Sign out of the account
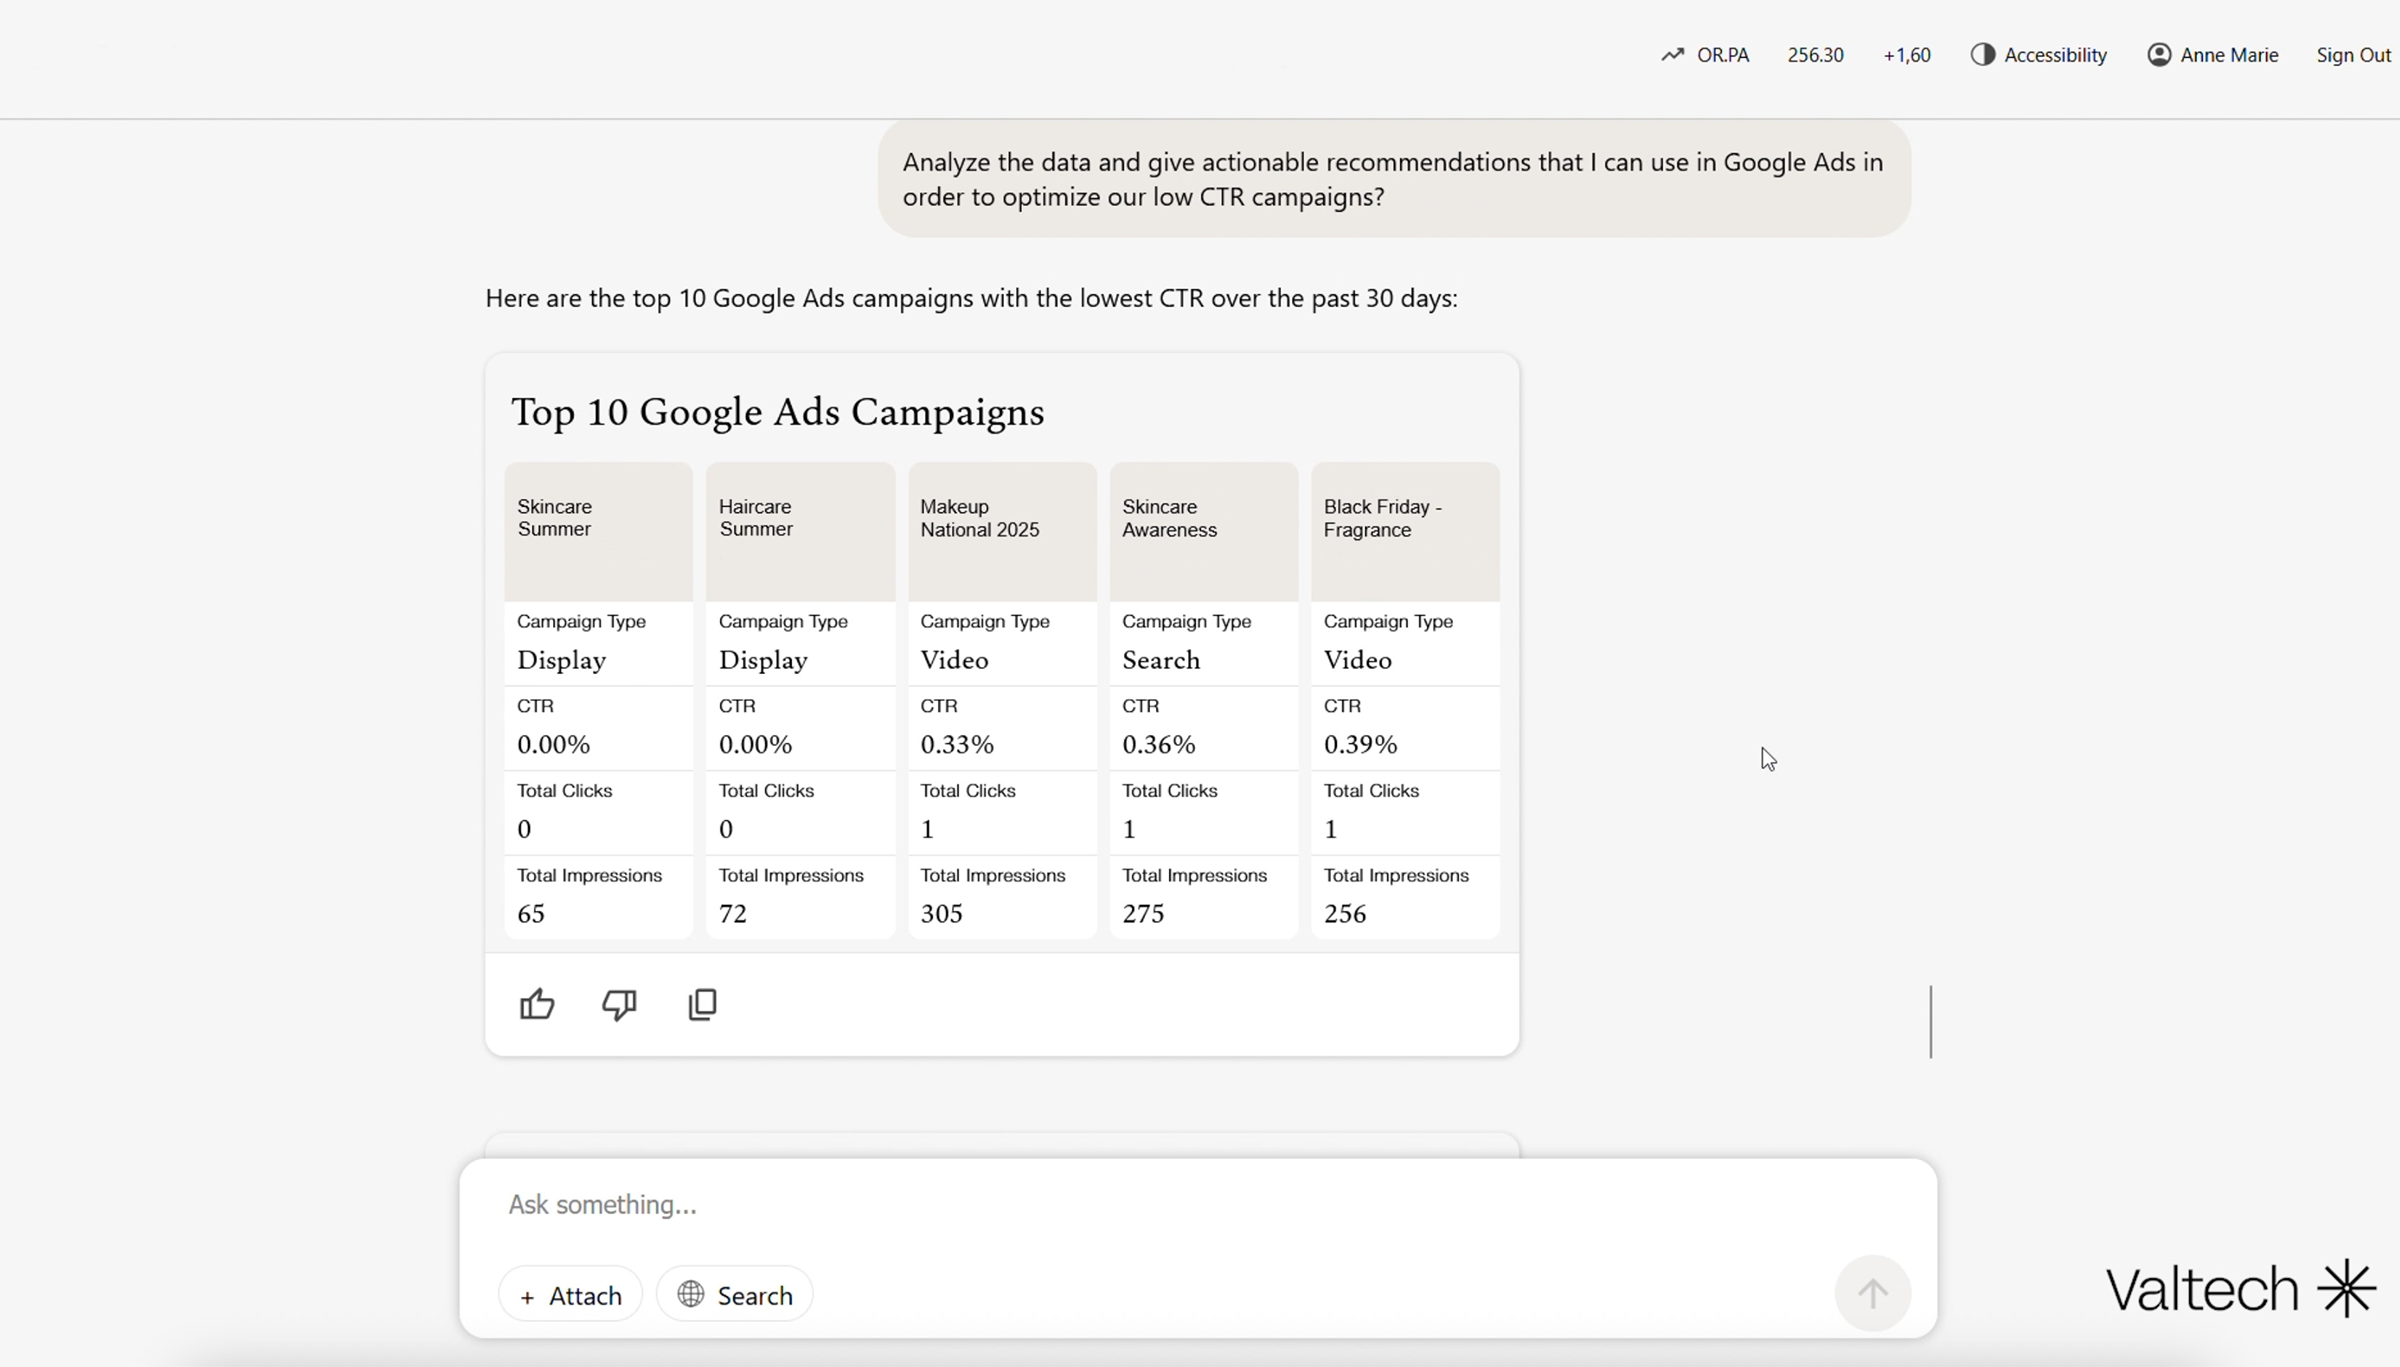Screen dimensions: 2400x1367 click(2352, 55)
